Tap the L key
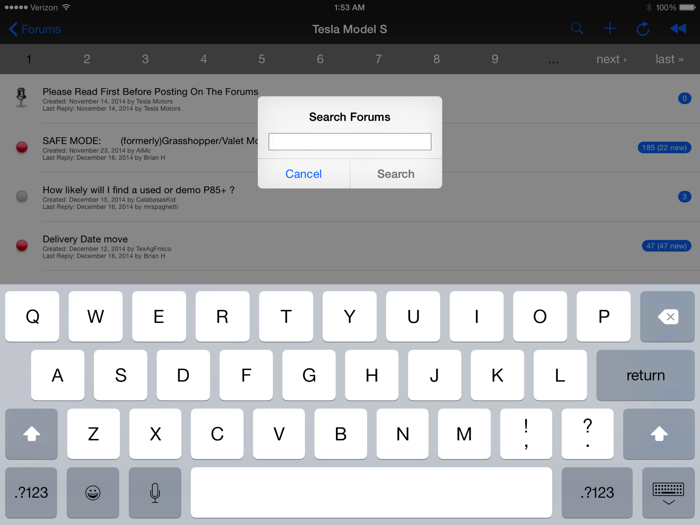Image resolution: width=700 pixels, height=525 pixels. 560,375
